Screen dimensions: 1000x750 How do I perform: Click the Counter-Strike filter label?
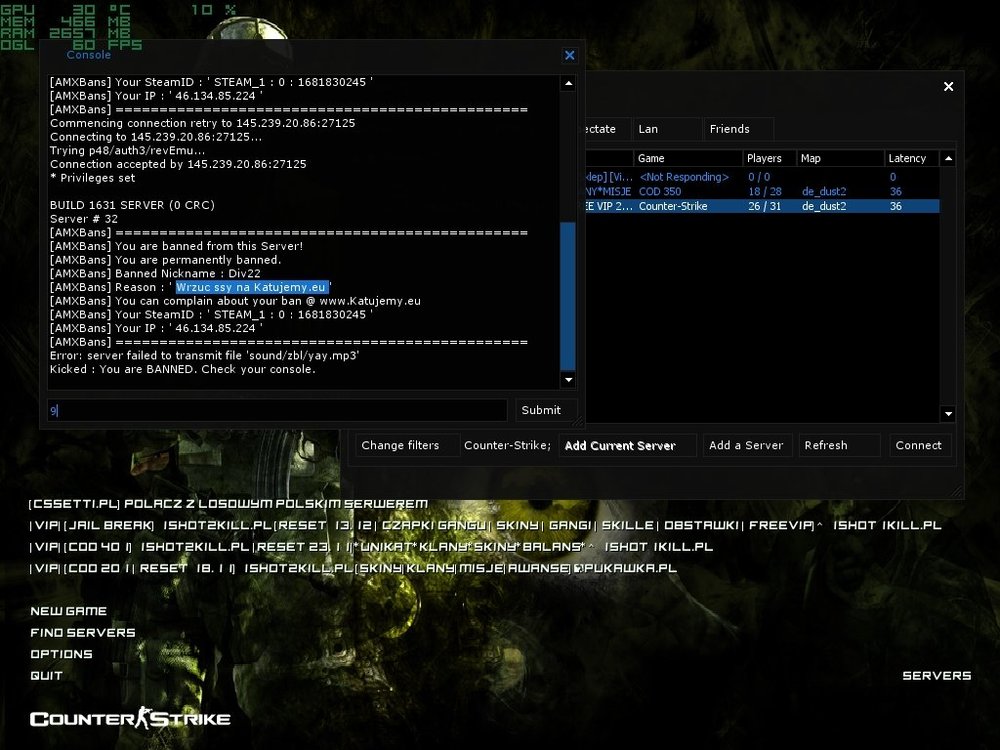(x=507, y=445)
